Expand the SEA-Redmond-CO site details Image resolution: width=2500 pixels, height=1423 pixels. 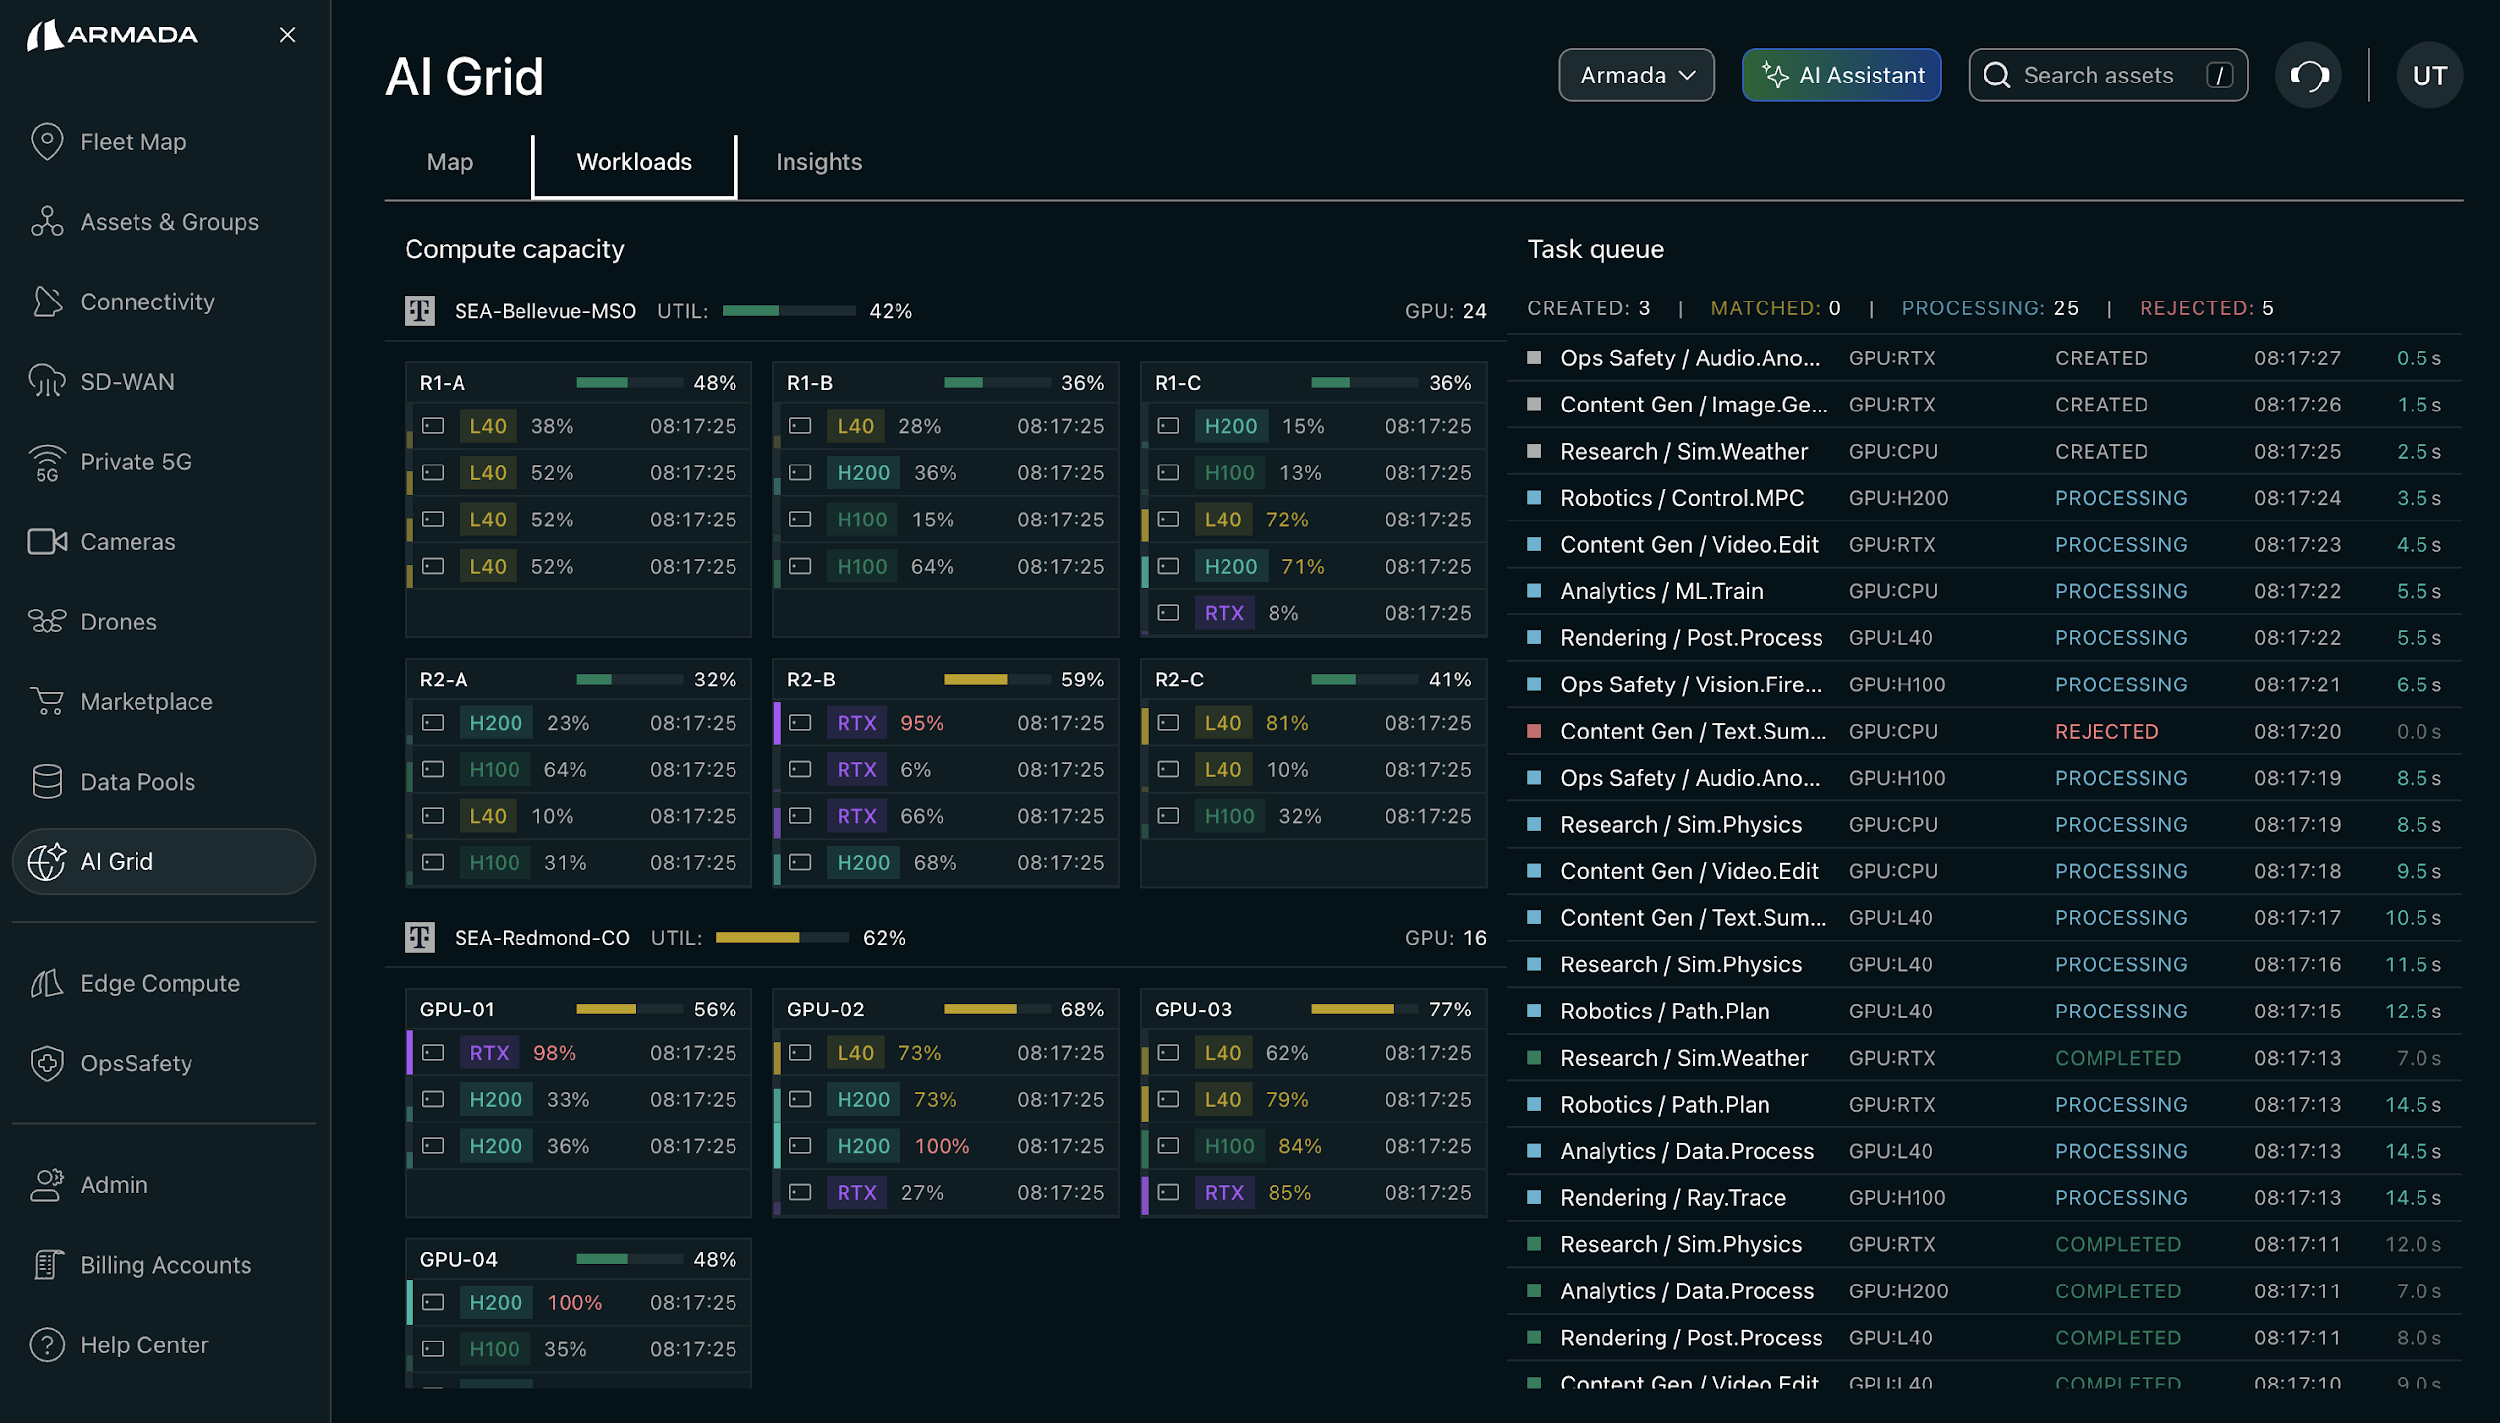(x=542, y=938)
